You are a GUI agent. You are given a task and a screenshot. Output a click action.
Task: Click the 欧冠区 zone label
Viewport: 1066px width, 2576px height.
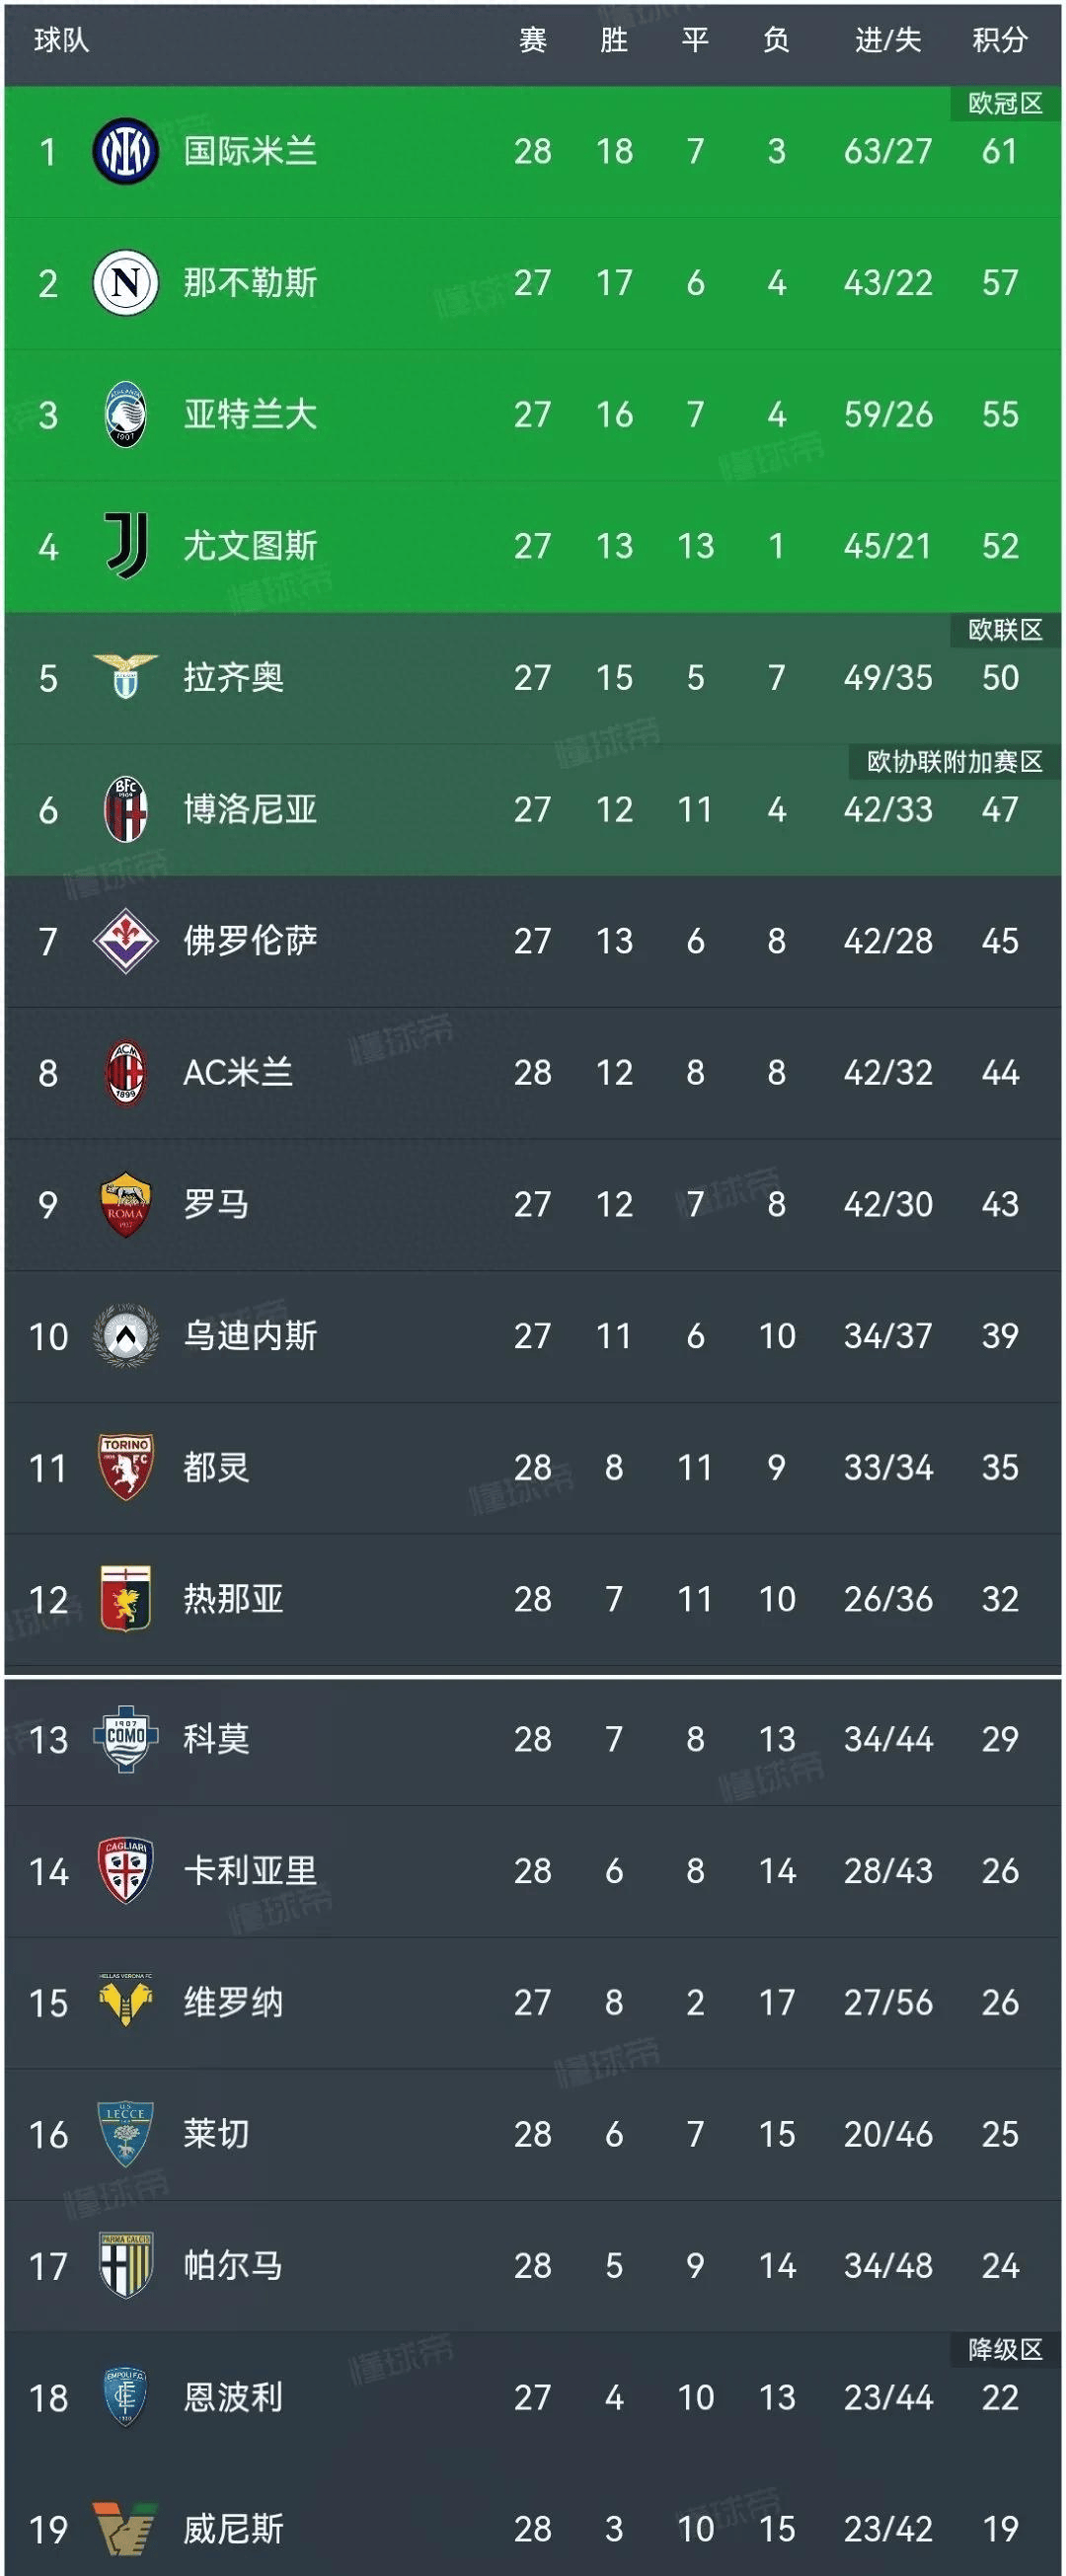(1005, 104)
